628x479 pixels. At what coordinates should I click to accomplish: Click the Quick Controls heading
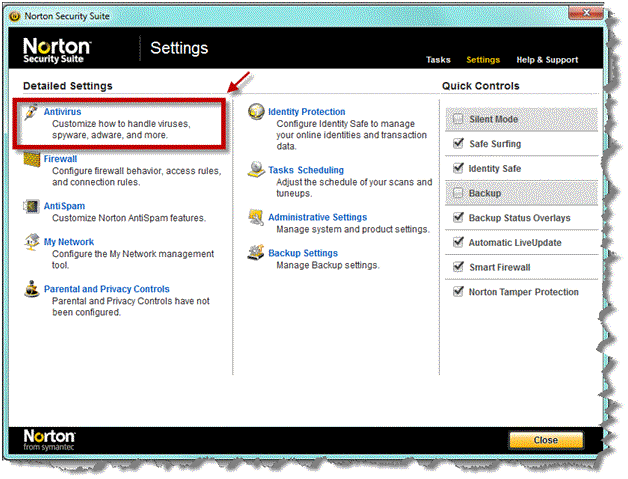pyautogui.click(x=481, y=86)
